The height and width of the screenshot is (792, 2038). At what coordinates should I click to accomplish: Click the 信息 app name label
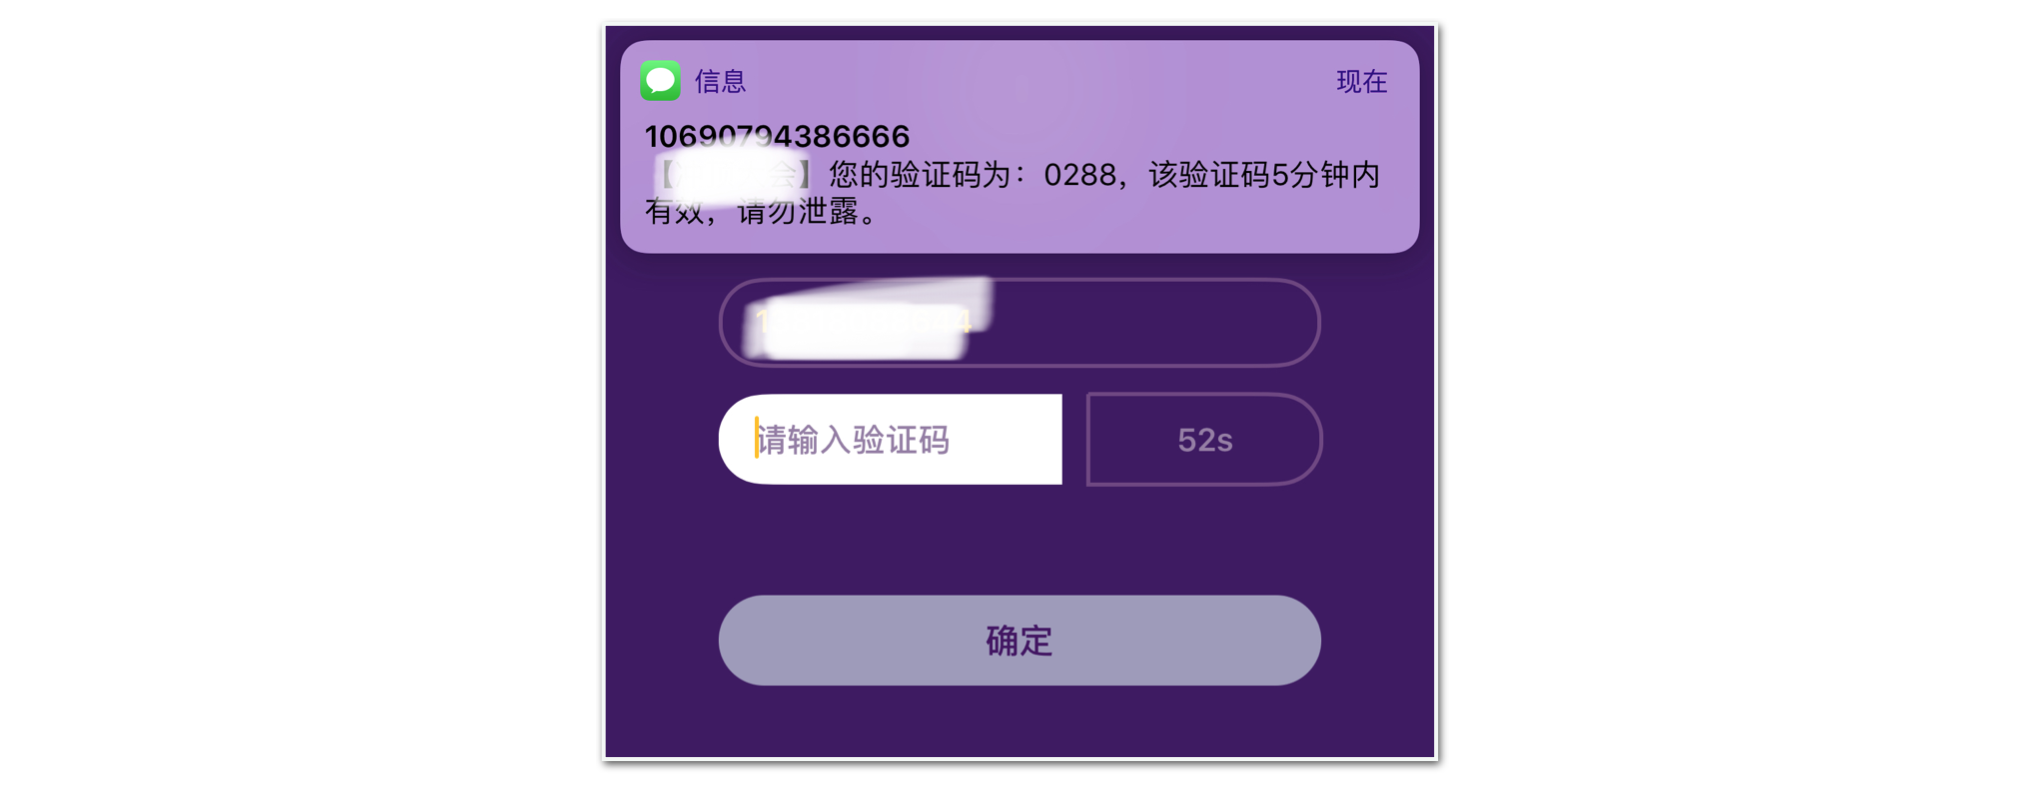point(720,81)
